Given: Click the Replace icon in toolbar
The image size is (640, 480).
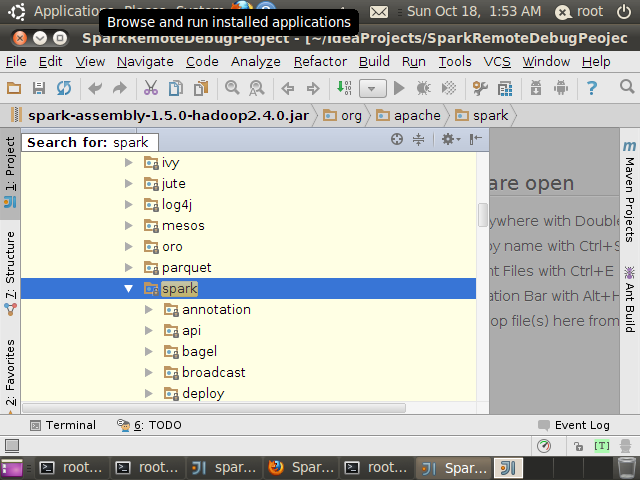Looking at the screenshot, I should 257,88.
